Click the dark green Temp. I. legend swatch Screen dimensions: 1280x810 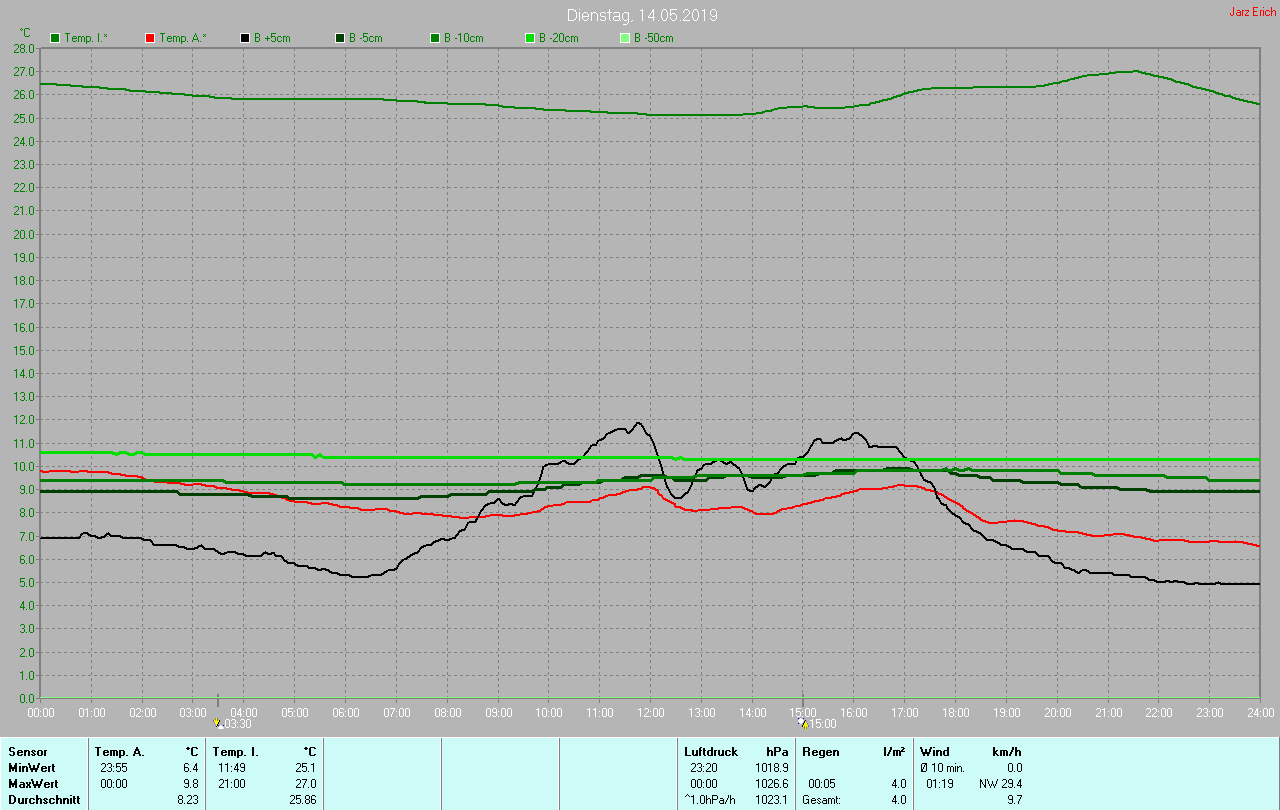pos(55,38)
